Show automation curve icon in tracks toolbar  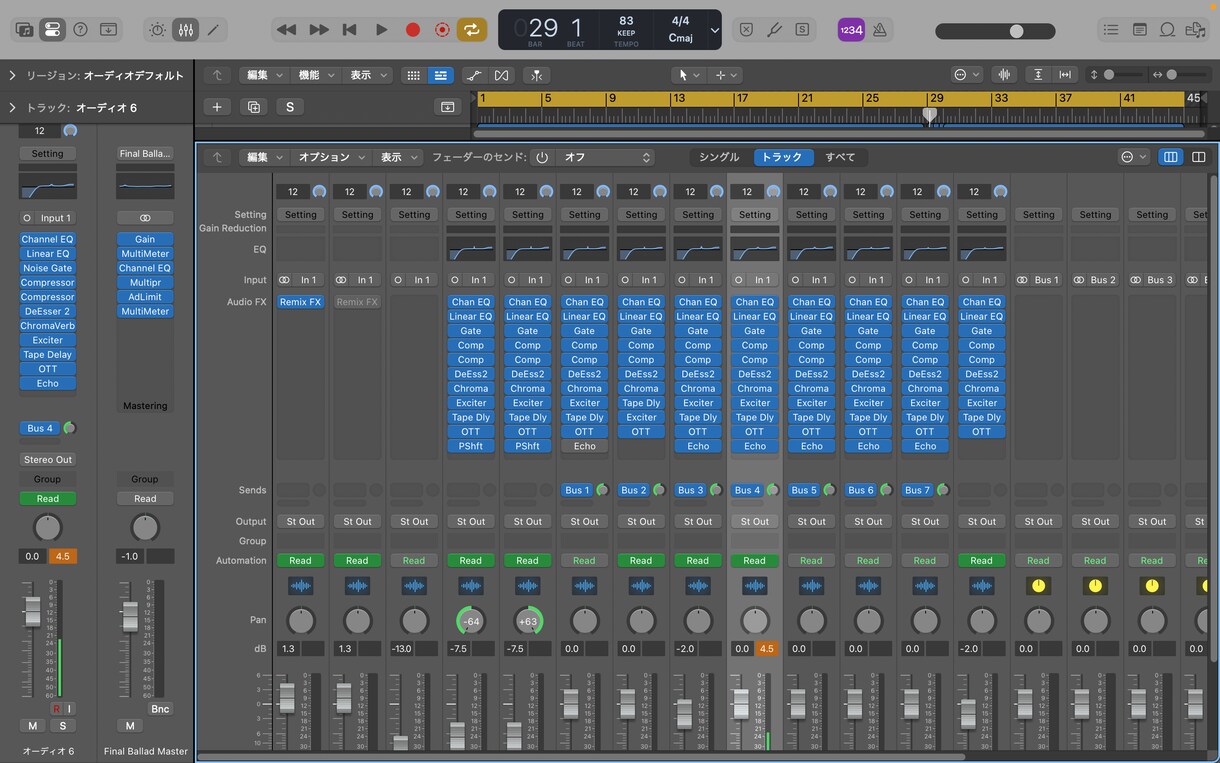[474, 75]
